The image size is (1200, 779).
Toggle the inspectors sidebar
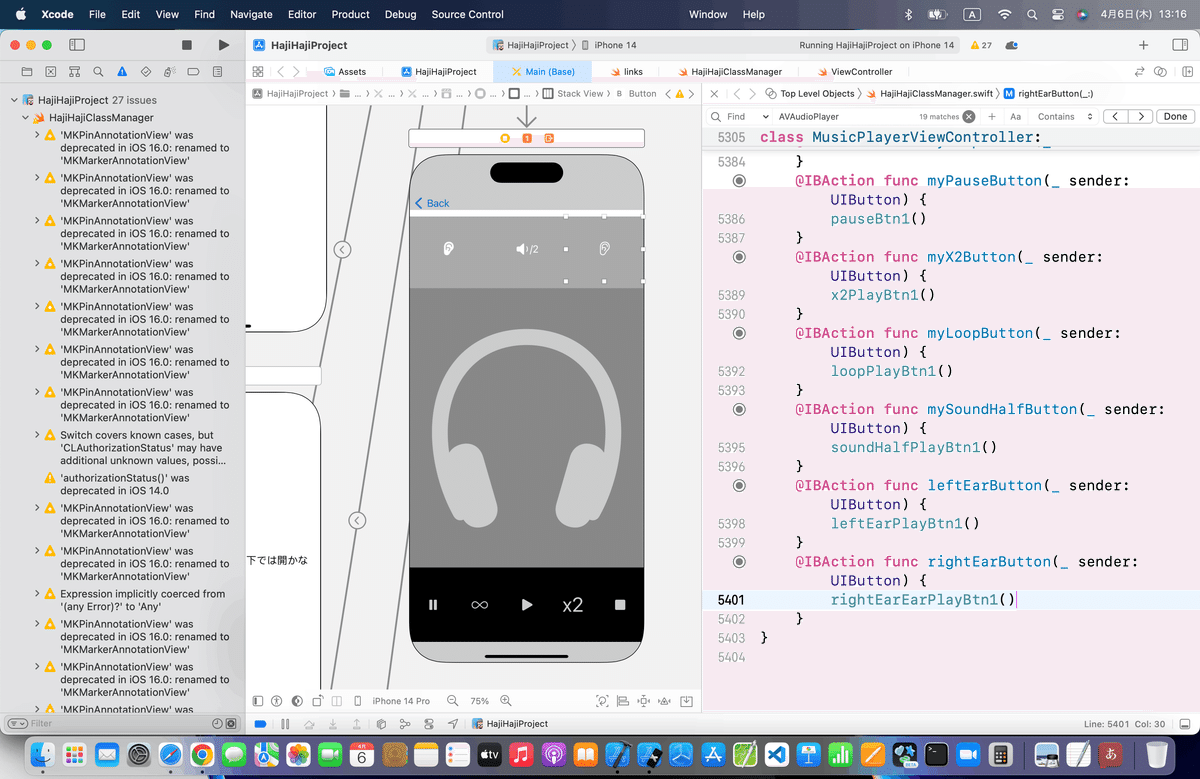point(1178,45)
